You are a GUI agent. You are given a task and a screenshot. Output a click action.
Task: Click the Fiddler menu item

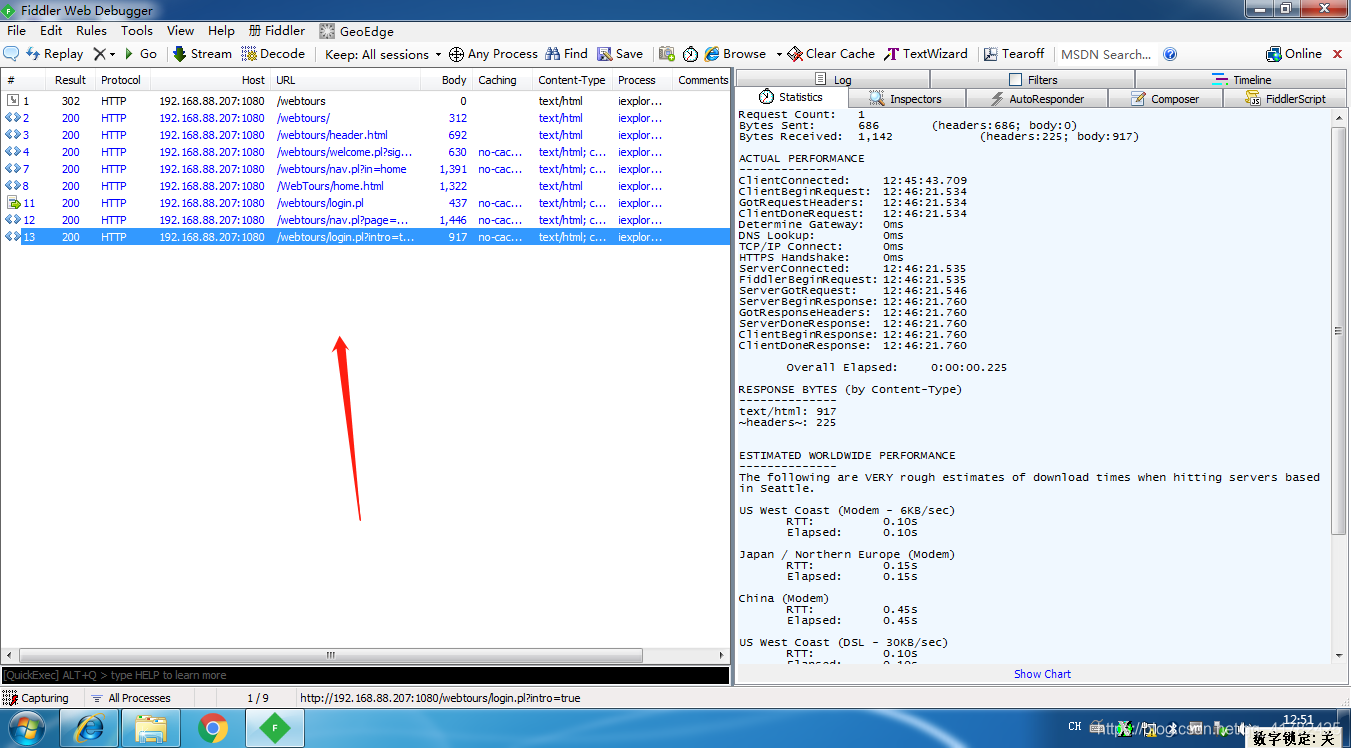point(277,31)
